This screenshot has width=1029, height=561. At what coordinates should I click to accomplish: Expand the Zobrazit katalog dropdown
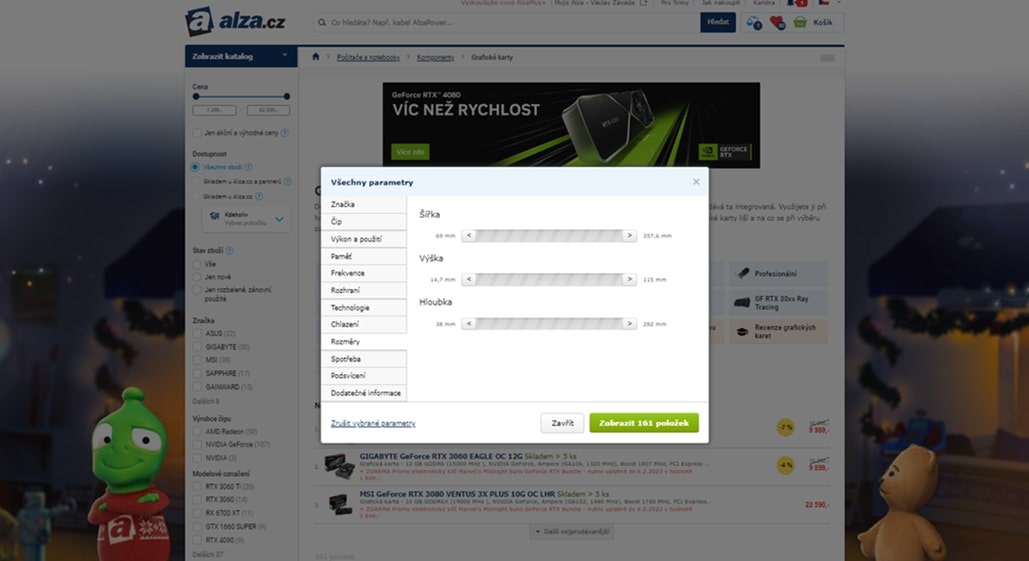coord(241,56)
